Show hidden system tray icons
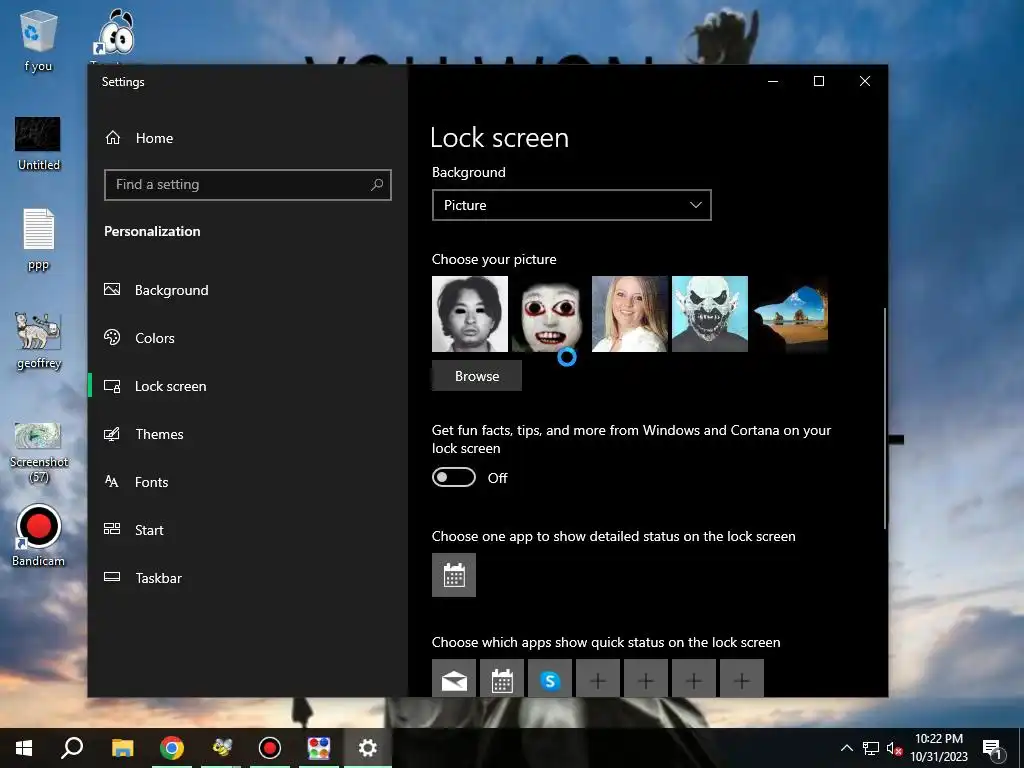 pyautogui.click(x=846, y=748)
